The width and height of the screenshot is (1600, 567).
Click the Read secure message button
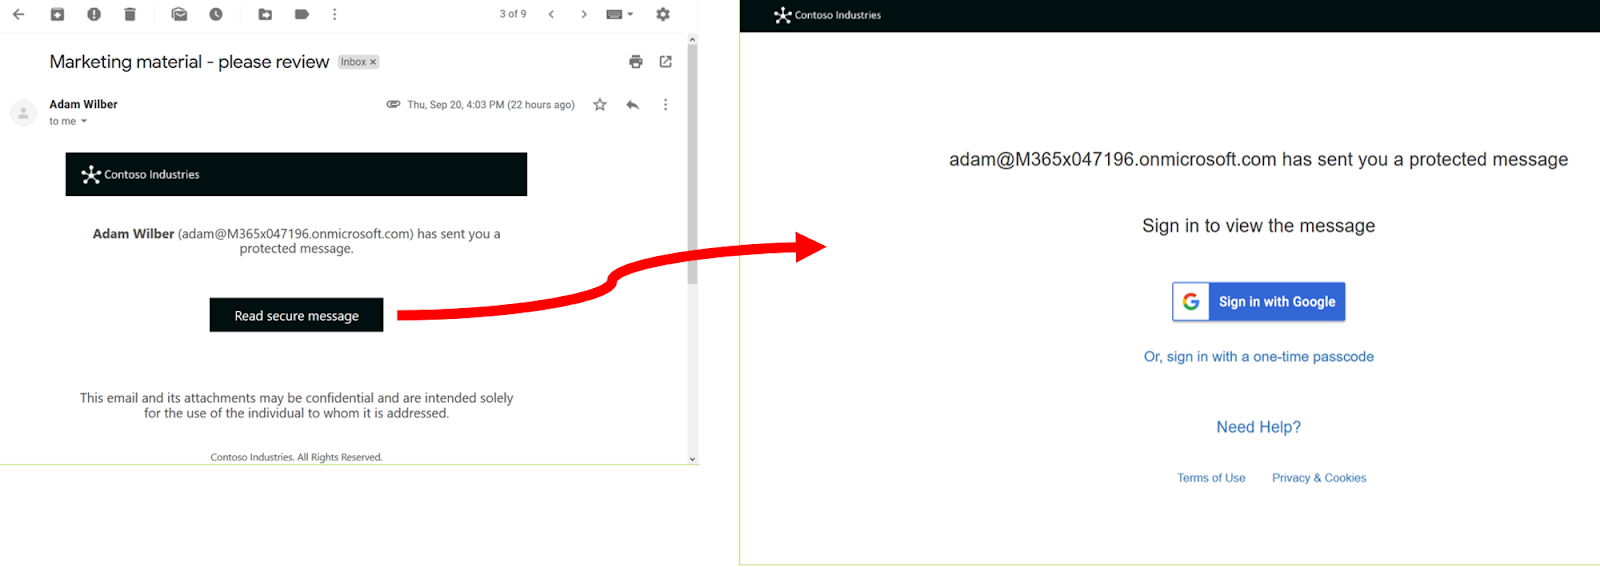[x=296, y=315]
